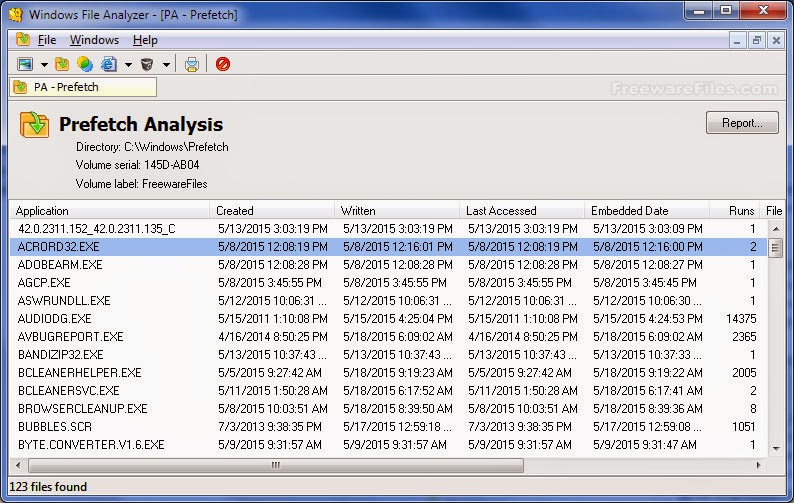The image size is (794, 503).
Task: Select the 42.0.2311.152_42.0.2311.135_C entry
Action: point(97,229)
